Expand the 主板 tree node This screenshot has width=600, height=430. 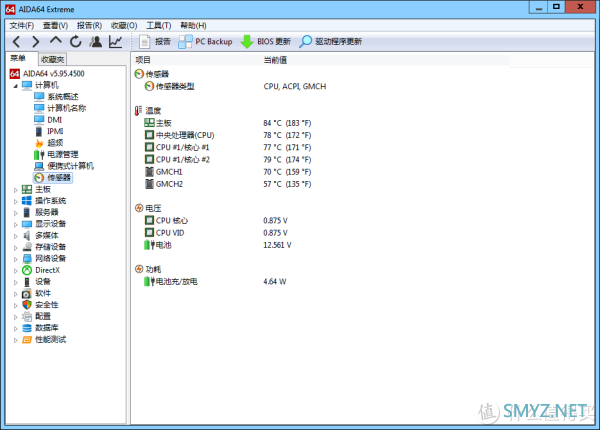pyautogui.click(x=15, y=190)
